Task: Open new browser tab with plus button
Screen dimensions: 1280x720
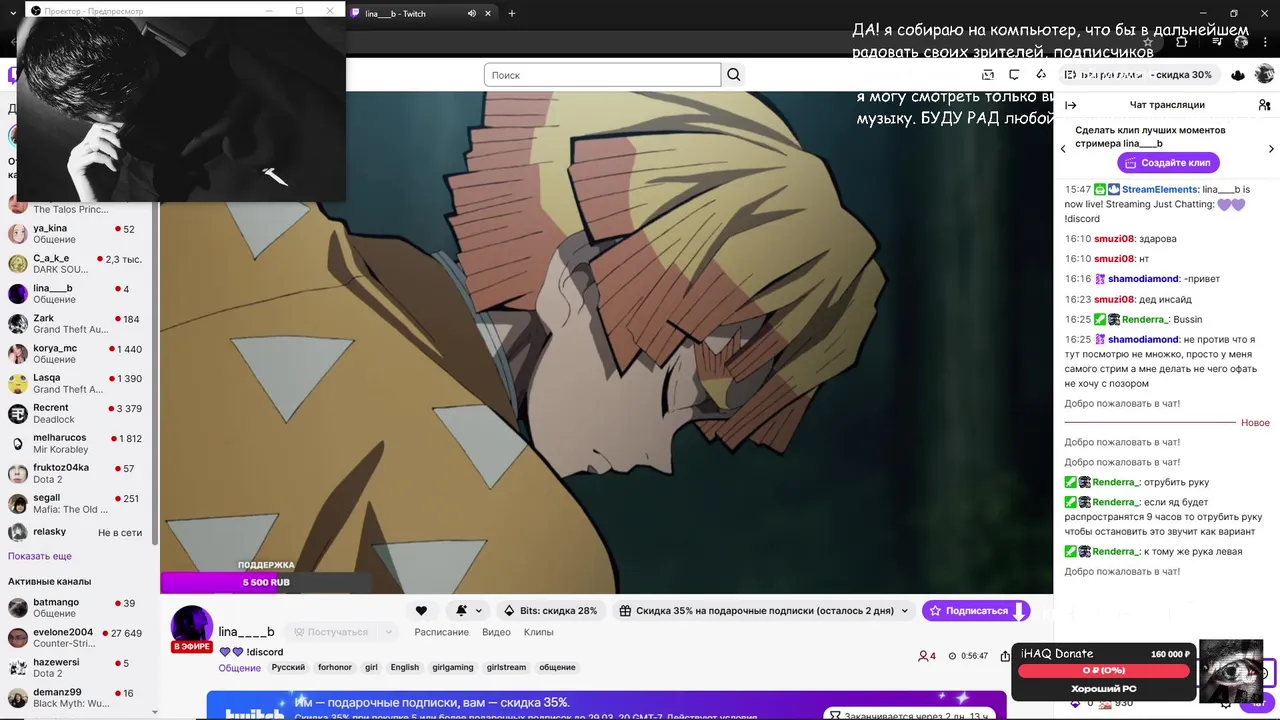Action: [512, 13]
